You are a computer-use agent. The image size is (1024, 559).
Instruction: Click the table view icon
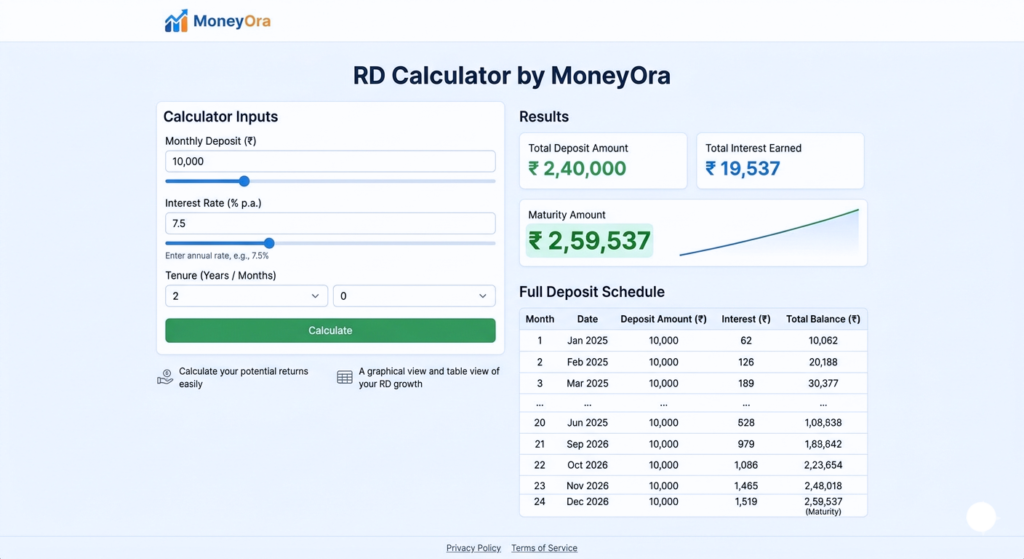[x=345, y=377]
